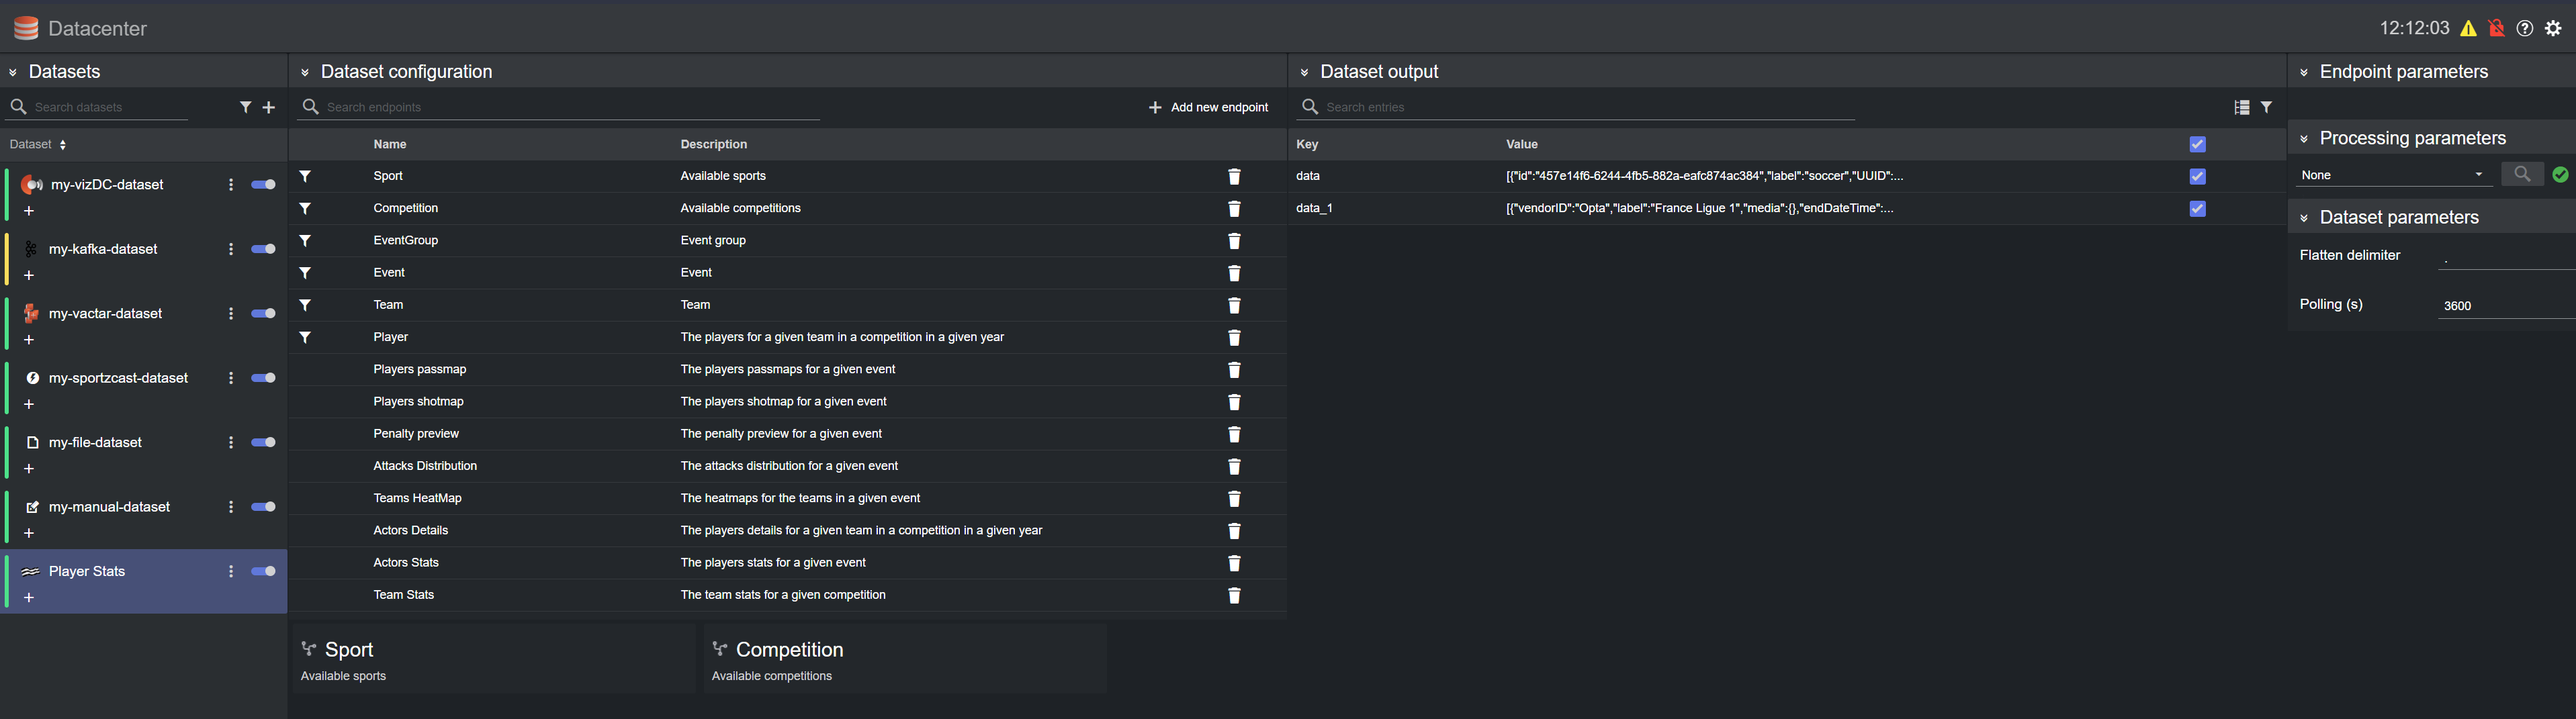Viewport: 2576px width, 719px height.
Task: Toggle the Player Stats dataset switch
Action: tap(263, 572)
